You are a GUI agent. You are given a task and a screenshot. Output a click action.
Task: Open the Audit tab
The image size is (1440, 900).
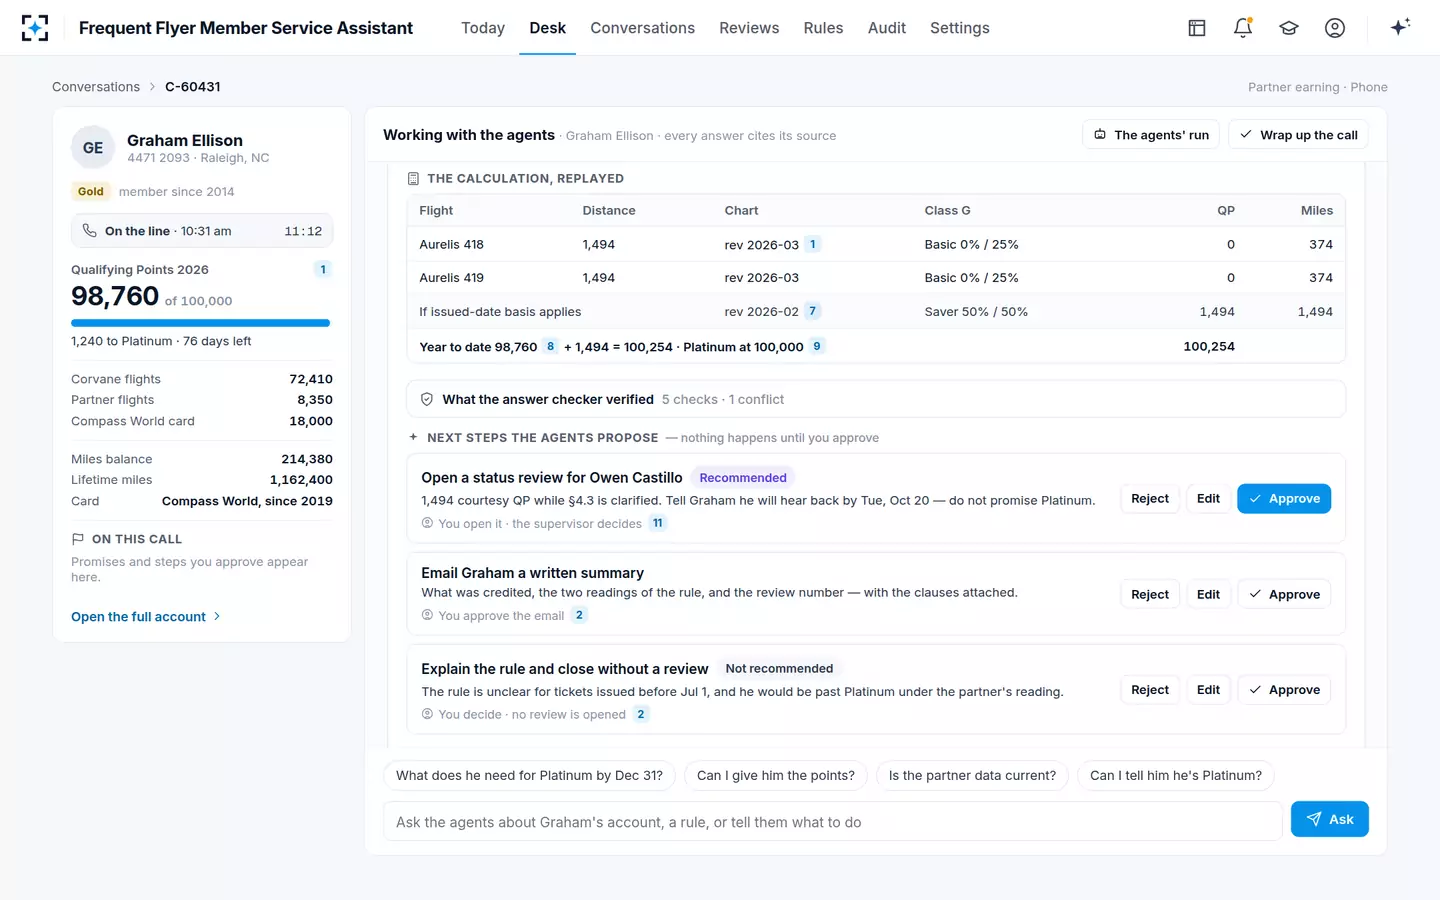(x=887, y=28)
